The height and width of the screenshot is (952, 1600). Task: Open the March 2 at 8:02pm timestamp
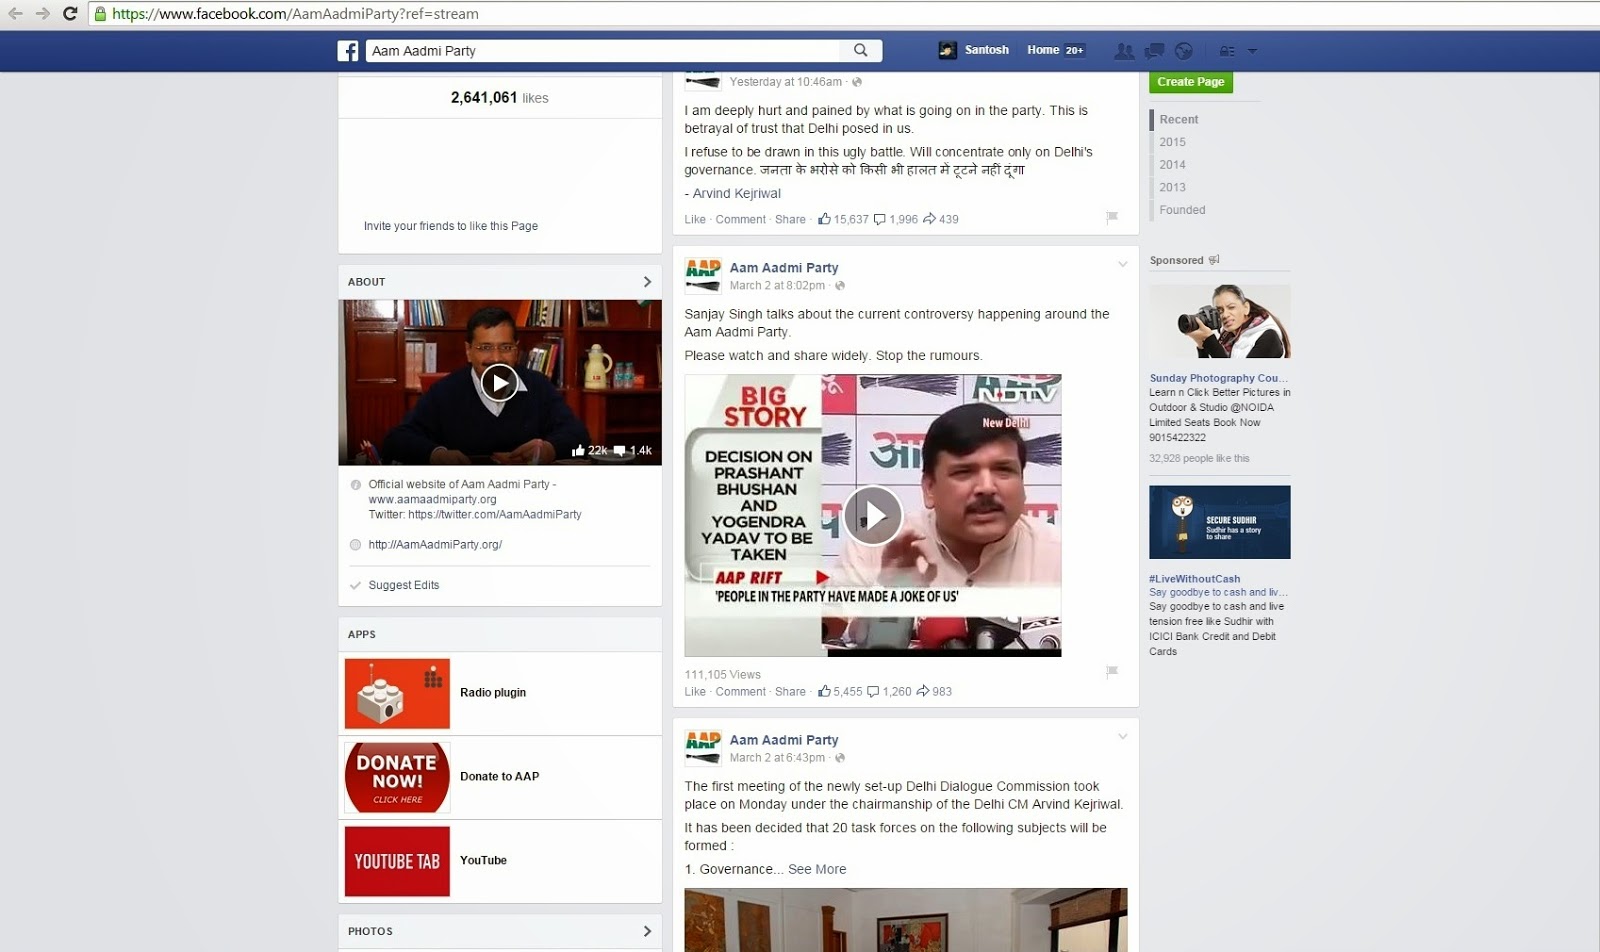[777, 285]
